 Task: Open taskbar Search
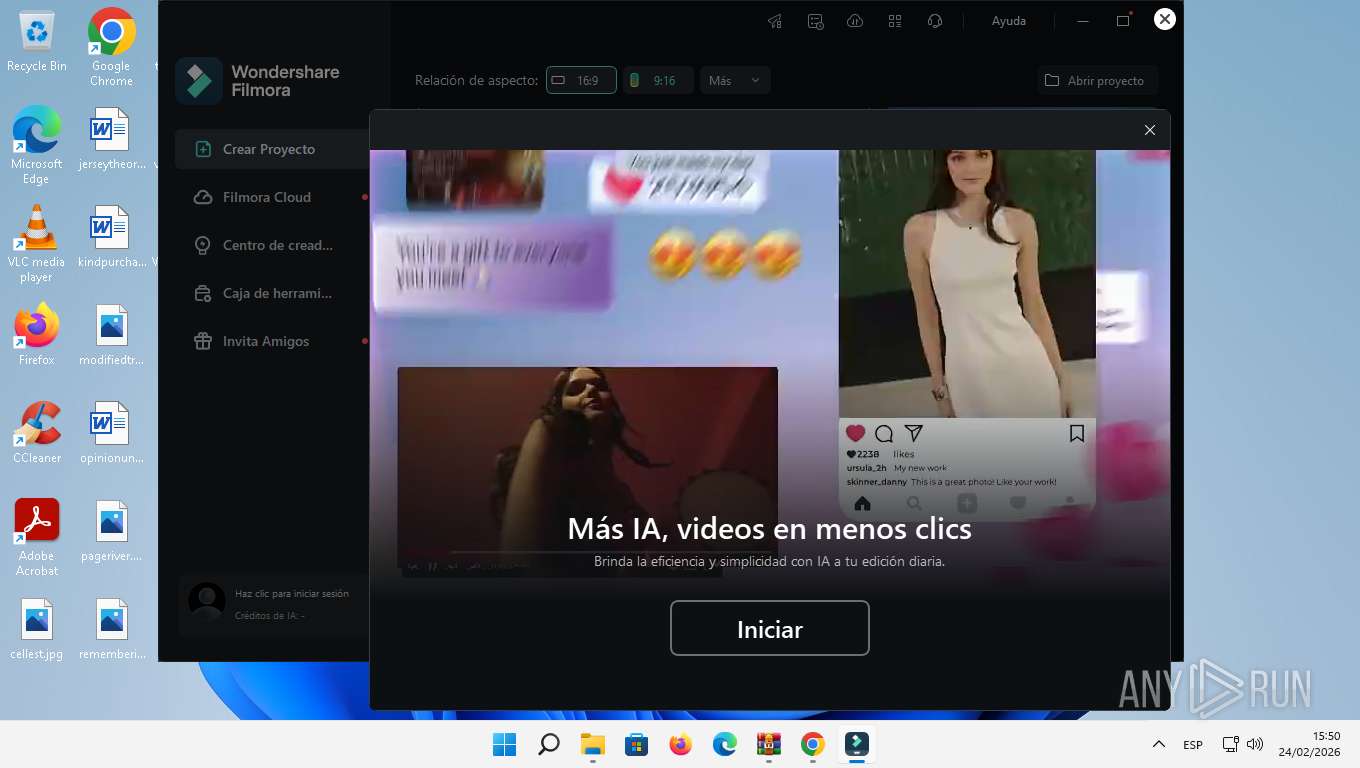pos(549,744)
